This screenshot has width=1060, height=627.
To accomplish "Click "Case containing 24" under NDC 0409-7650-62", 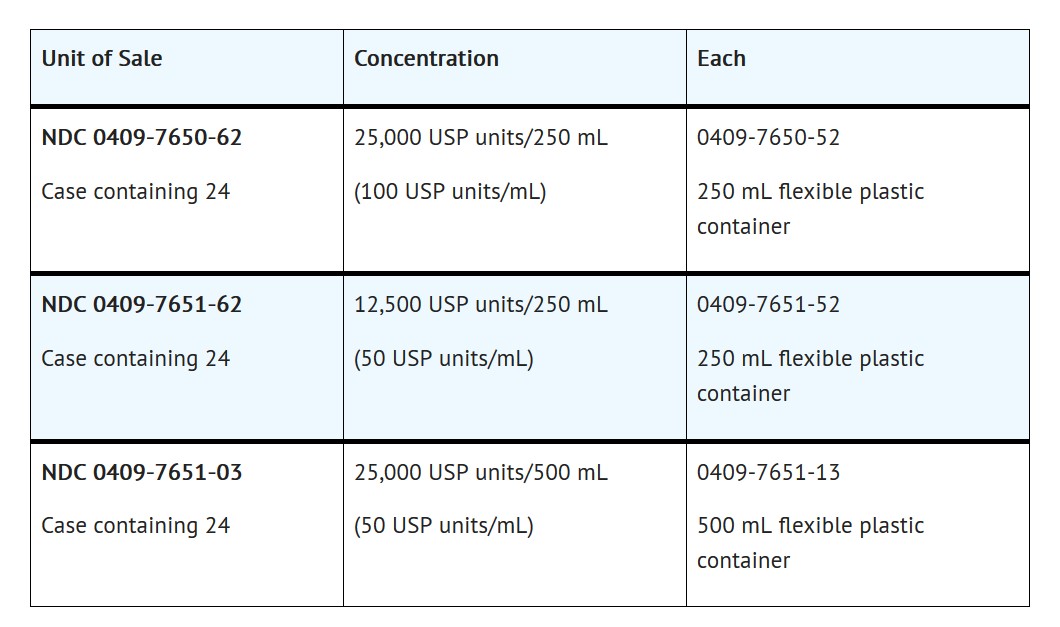I will point(135,192).
